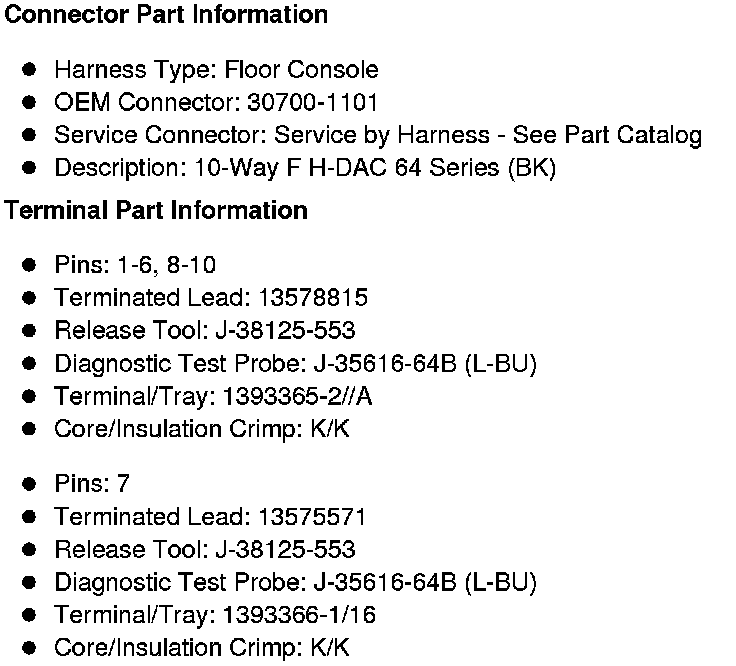This screenshot has height=666, width=736.
Task: Click Diagnostic Test Probe line above 1393365-2//A
Action: pyautogui.click(x=296, y=364)
